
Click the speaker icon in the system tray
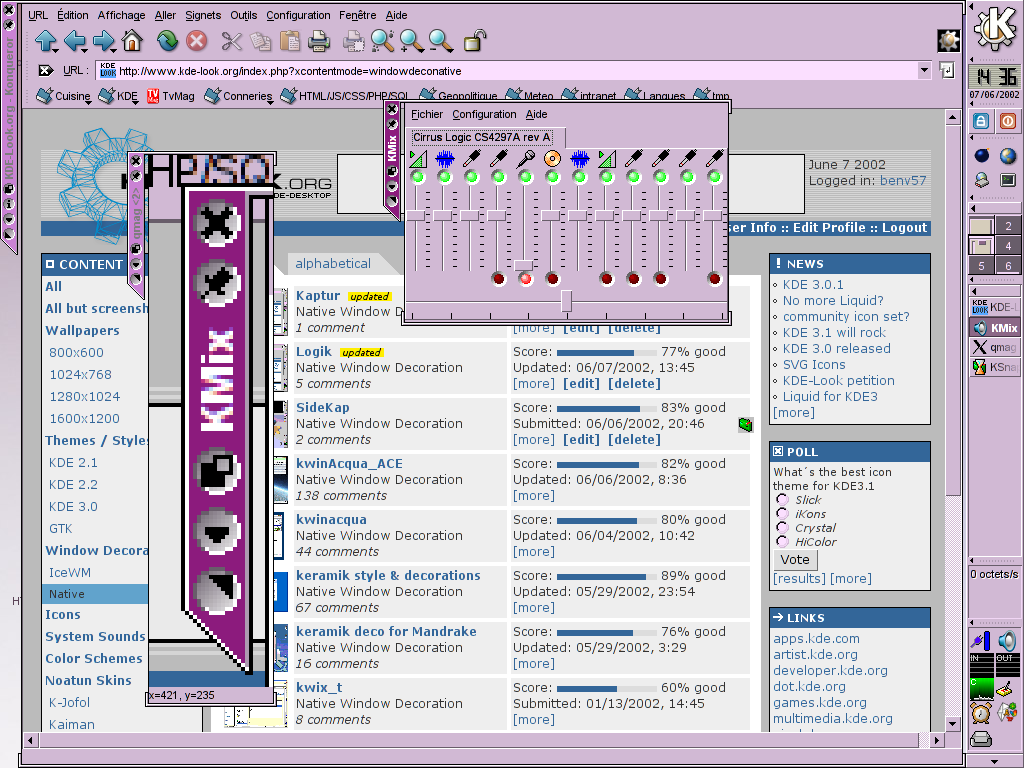1008,641
